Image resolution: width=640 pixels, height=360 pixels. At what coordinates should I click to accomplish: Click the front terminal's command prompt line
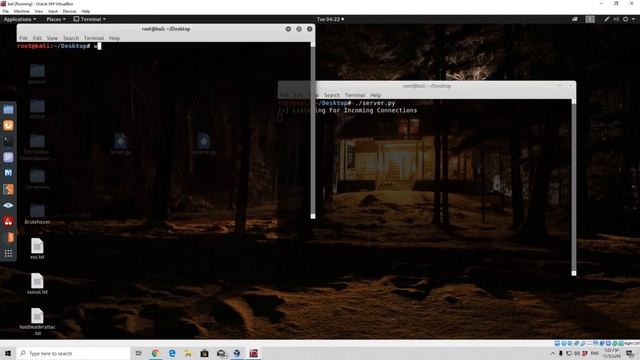point(59,46)
